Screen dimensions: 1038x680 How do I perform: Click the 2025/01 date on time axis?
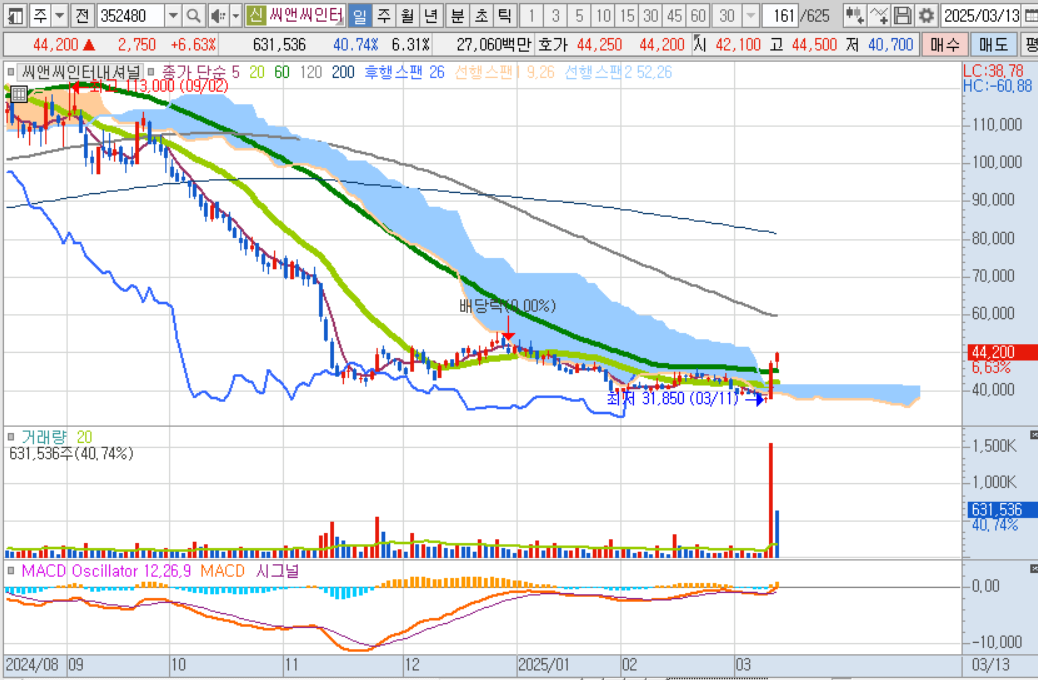pos(543,665)
